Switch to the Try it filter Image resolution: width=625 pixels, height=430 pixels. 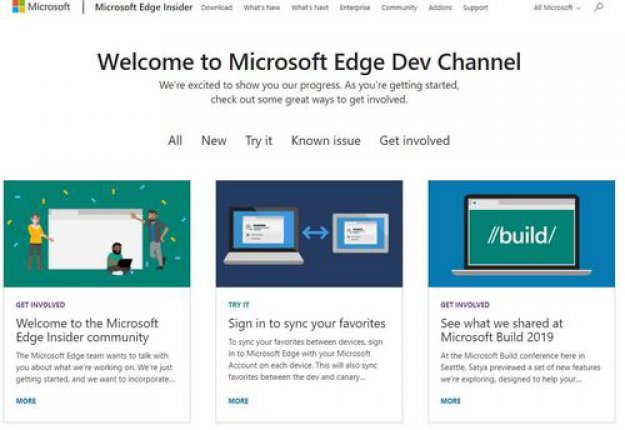pos(259,141)
